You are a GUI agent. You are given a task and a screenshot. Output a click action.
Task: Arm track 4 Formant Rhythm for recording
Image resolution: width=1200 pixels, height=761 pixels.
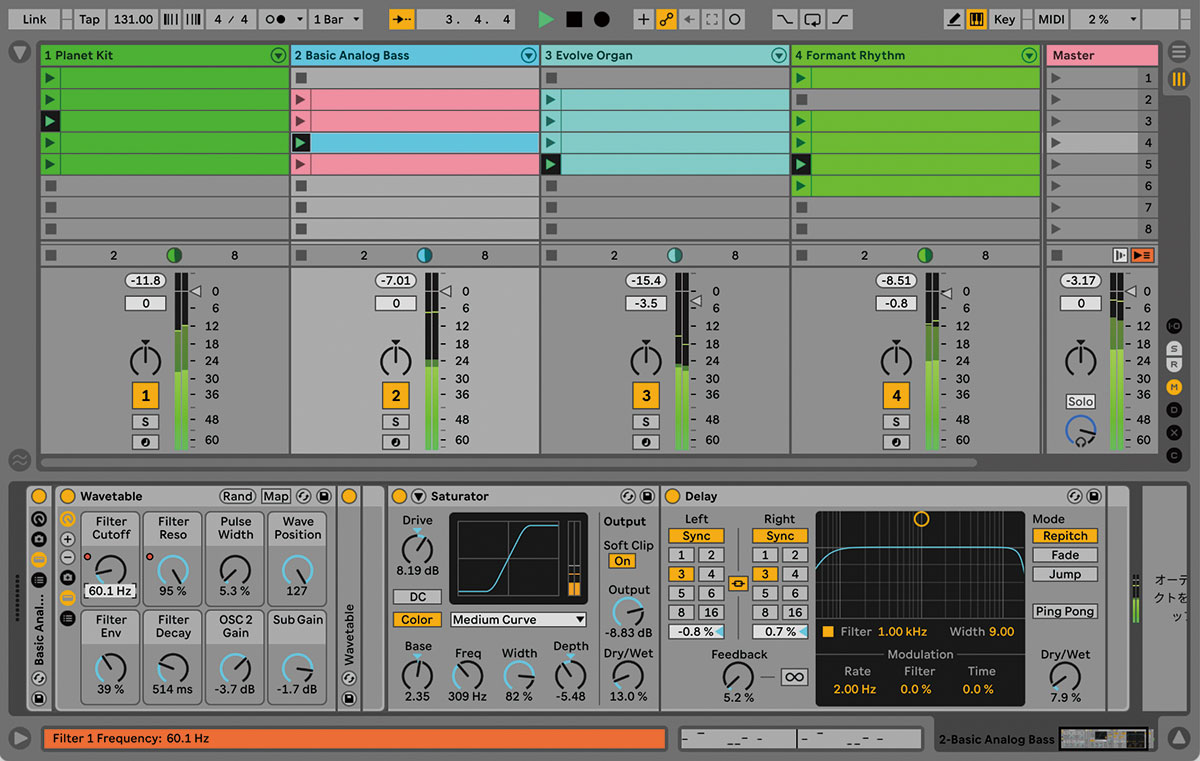(x=896, y=442)
